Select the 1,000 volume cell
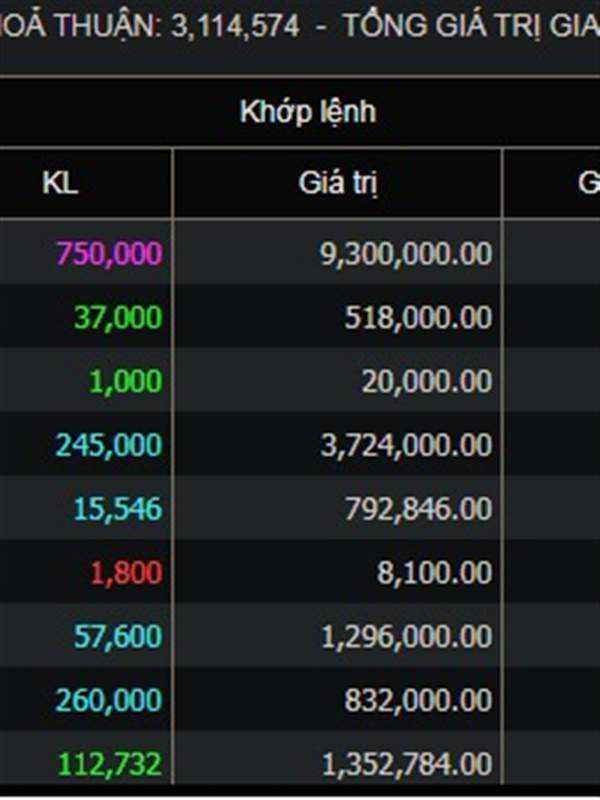The image size is (600, 800). click(85, 380)
